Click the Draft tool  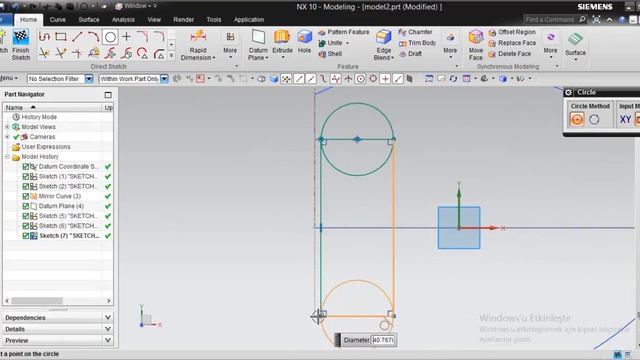(410, 54)
